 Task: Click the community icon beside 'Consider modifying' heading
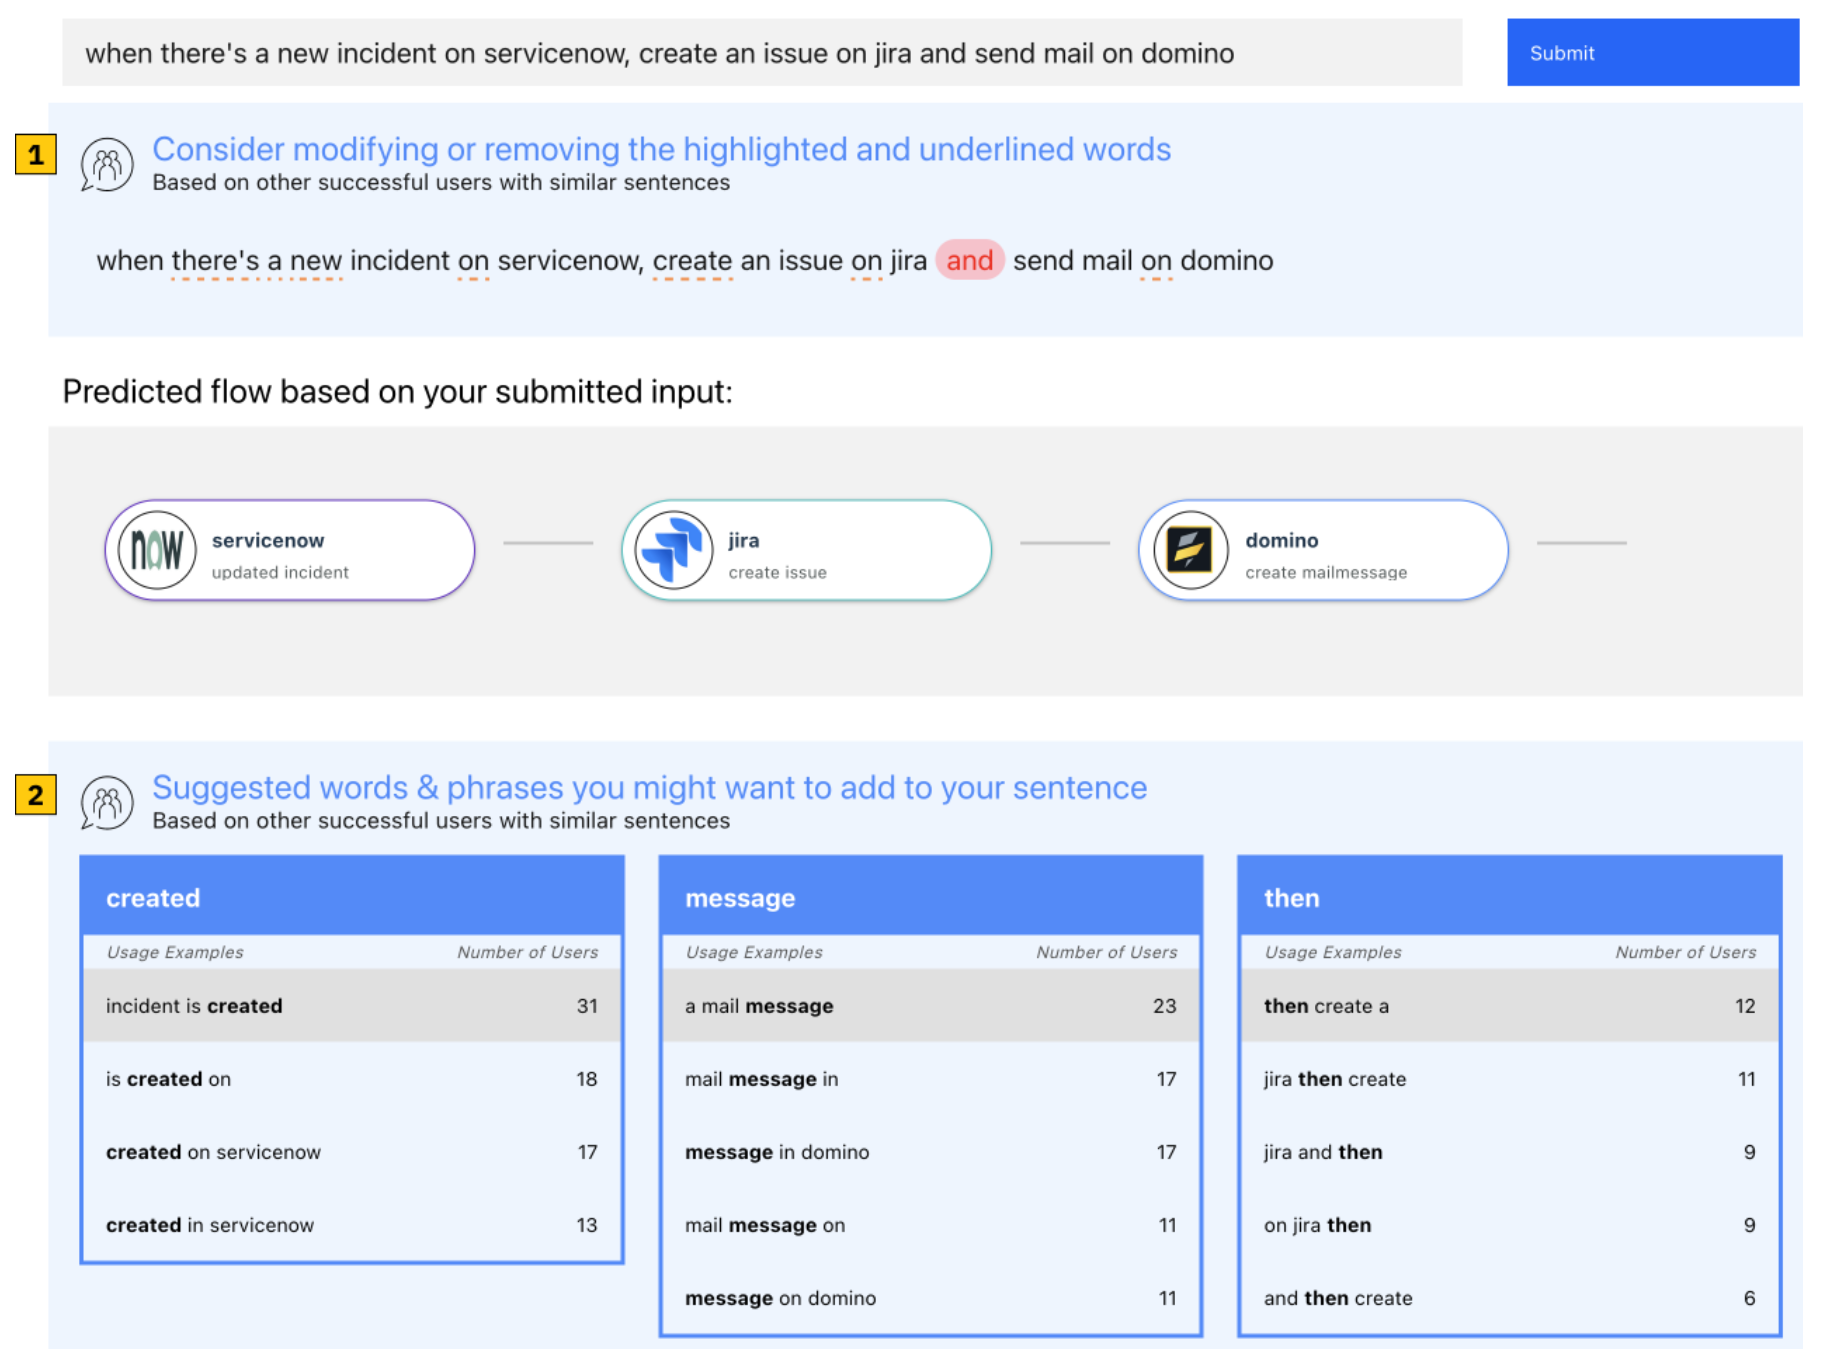[107, 164]
